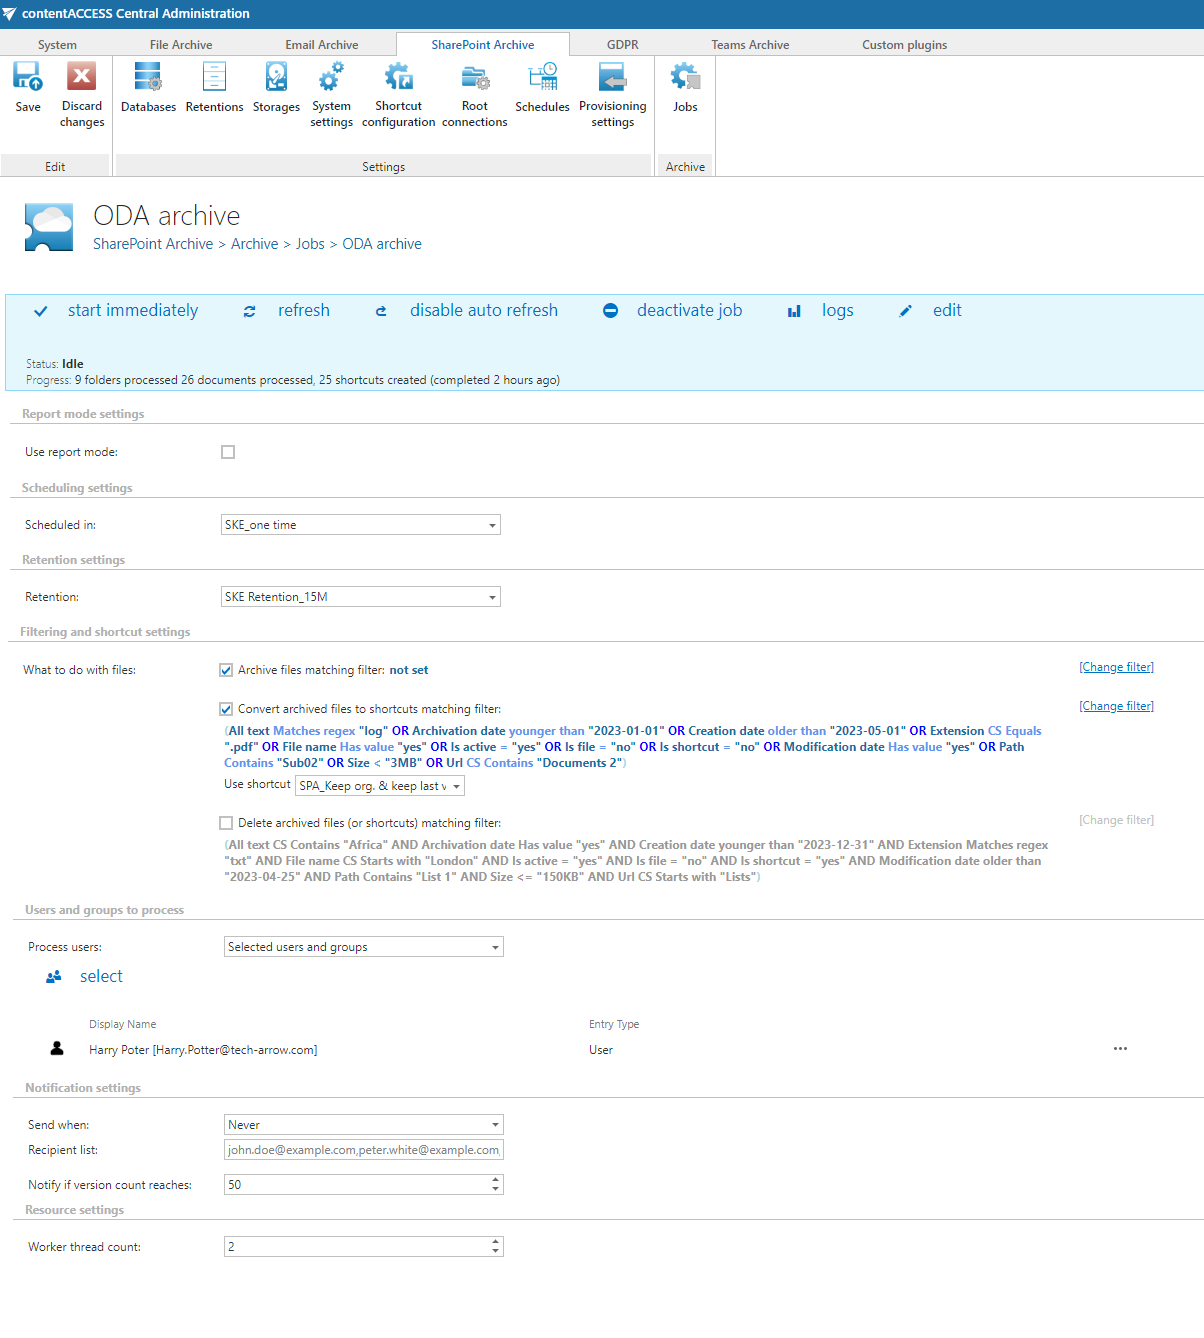Switch to the Teams Archive tab

[750, 45]
